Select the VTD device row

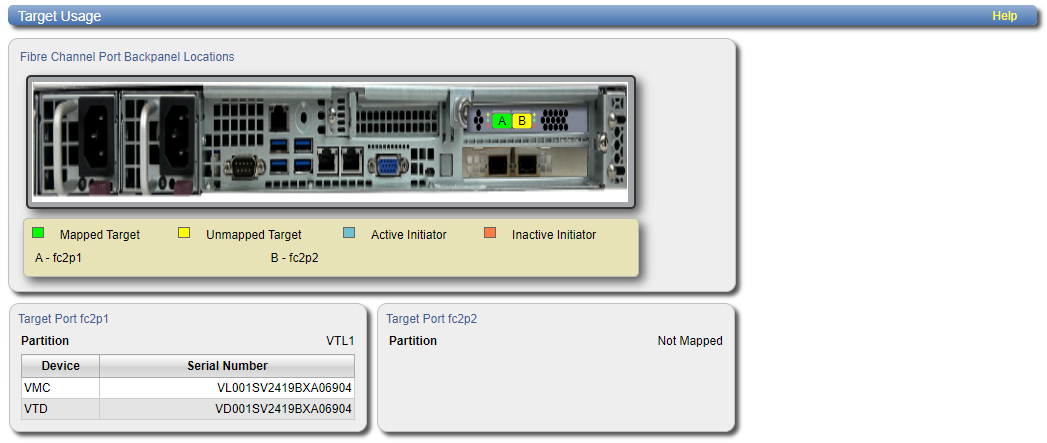(187, 409)
